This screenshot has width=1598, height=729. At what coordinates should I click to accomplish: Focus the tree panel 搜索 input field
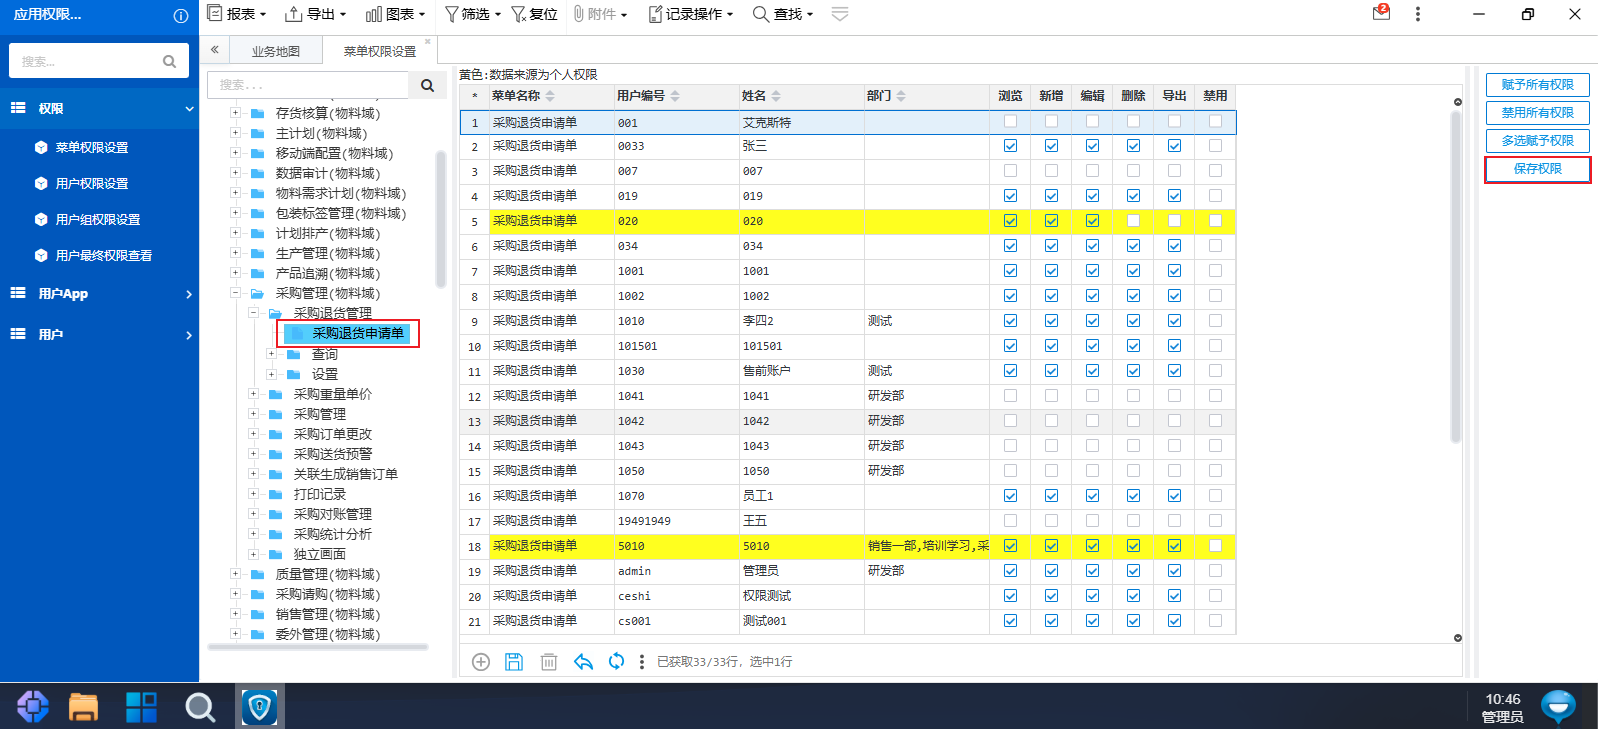(x=308, y=85)
